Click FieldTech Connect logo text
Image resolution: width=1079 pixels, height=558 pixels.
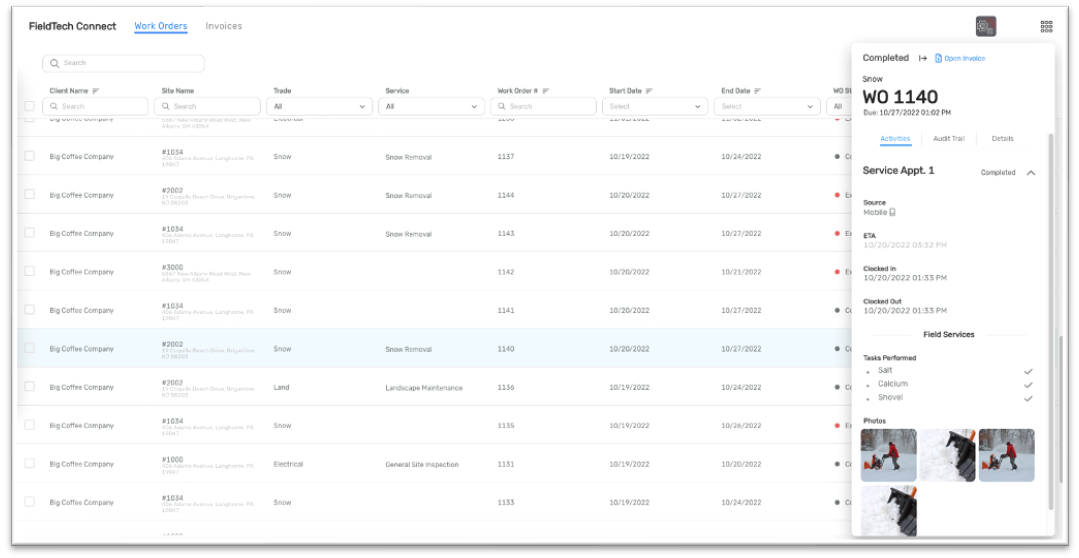(72, 26)
